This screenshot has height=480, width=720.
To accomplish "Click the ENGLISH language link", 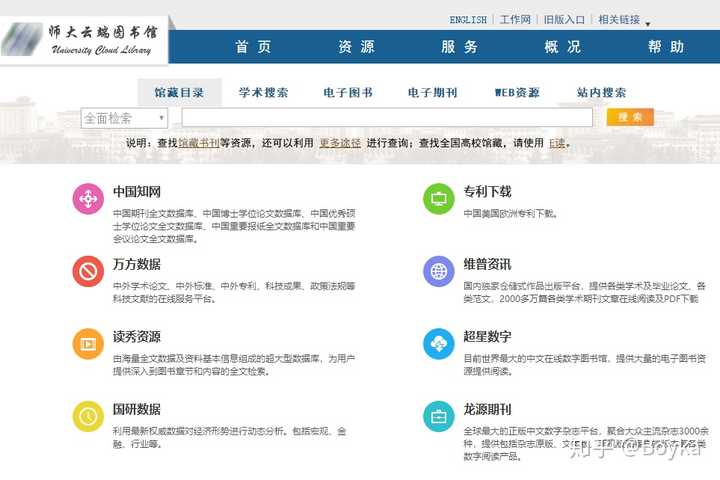I will 468,20.
